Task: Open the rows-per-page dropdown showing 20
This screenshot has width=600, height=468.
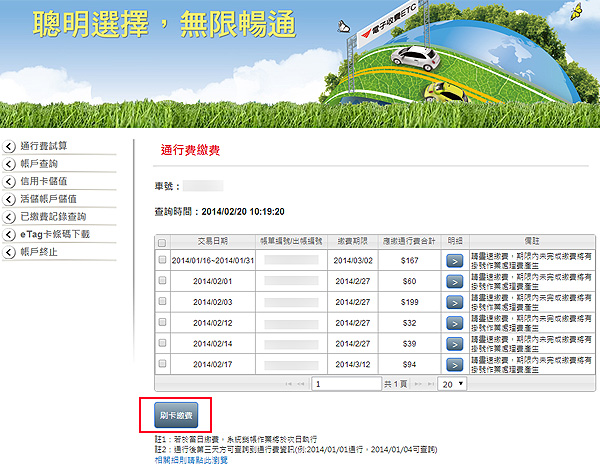Action: tap(453, 384)
